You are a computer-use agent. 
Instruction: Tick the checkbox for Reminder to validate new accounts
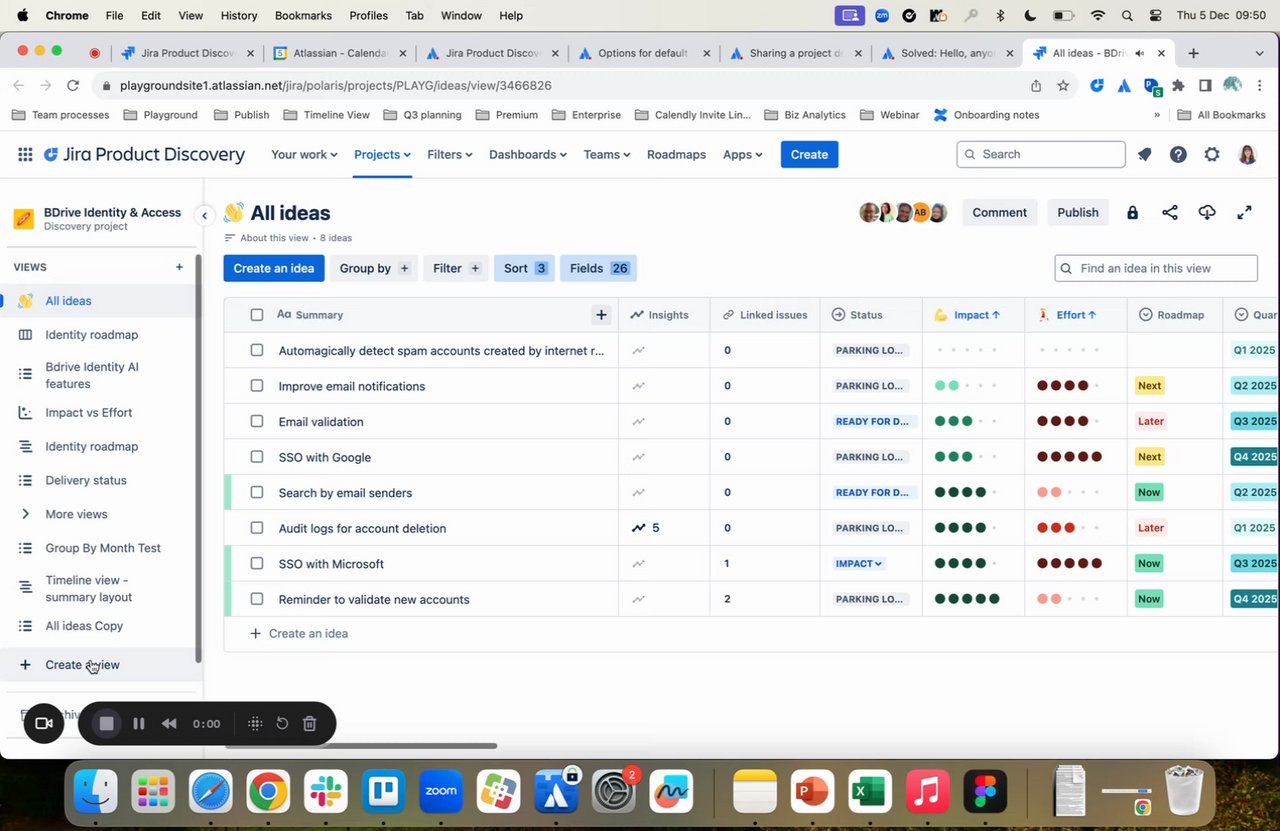pyautogui.click(x=257, y=599)
